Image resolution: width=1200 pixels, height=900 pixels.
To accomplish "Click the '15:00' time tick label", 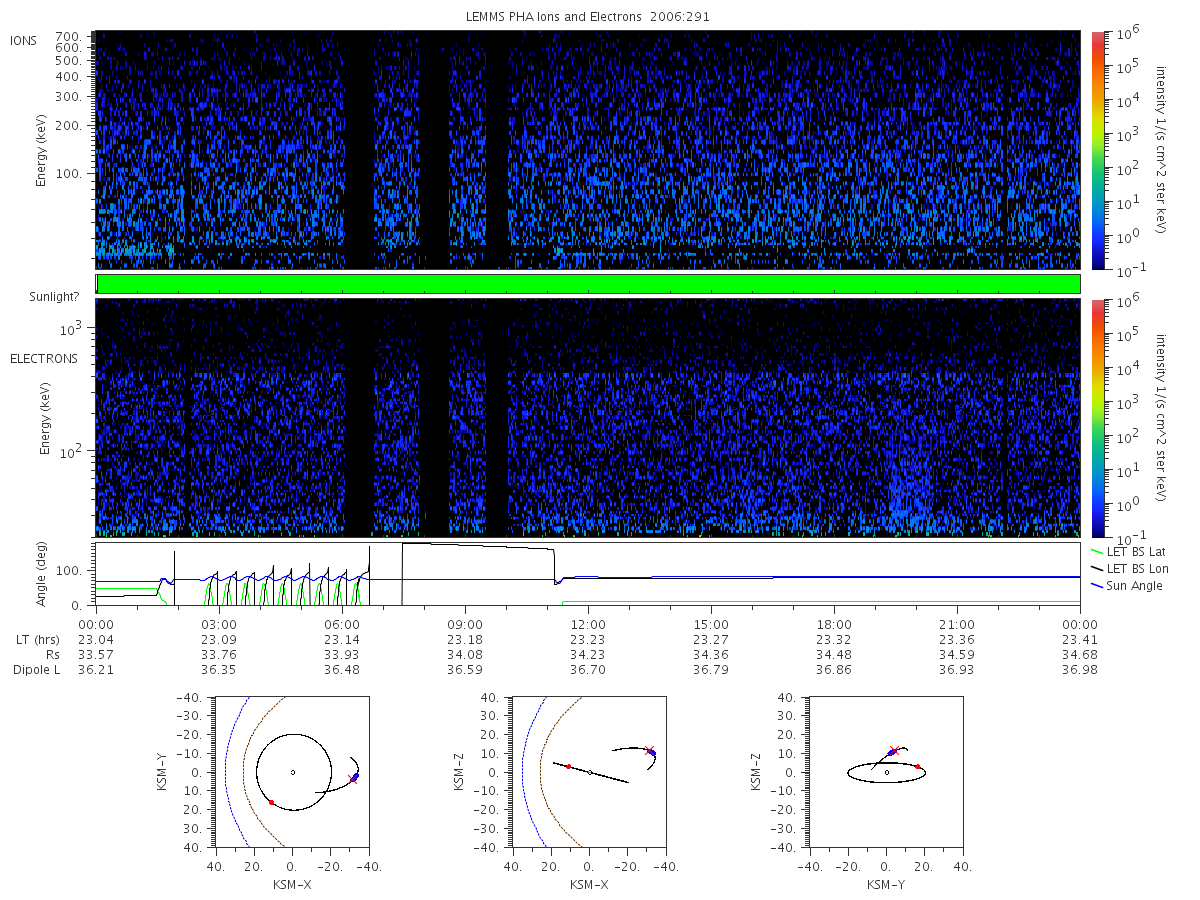I will tap(711, 625).
